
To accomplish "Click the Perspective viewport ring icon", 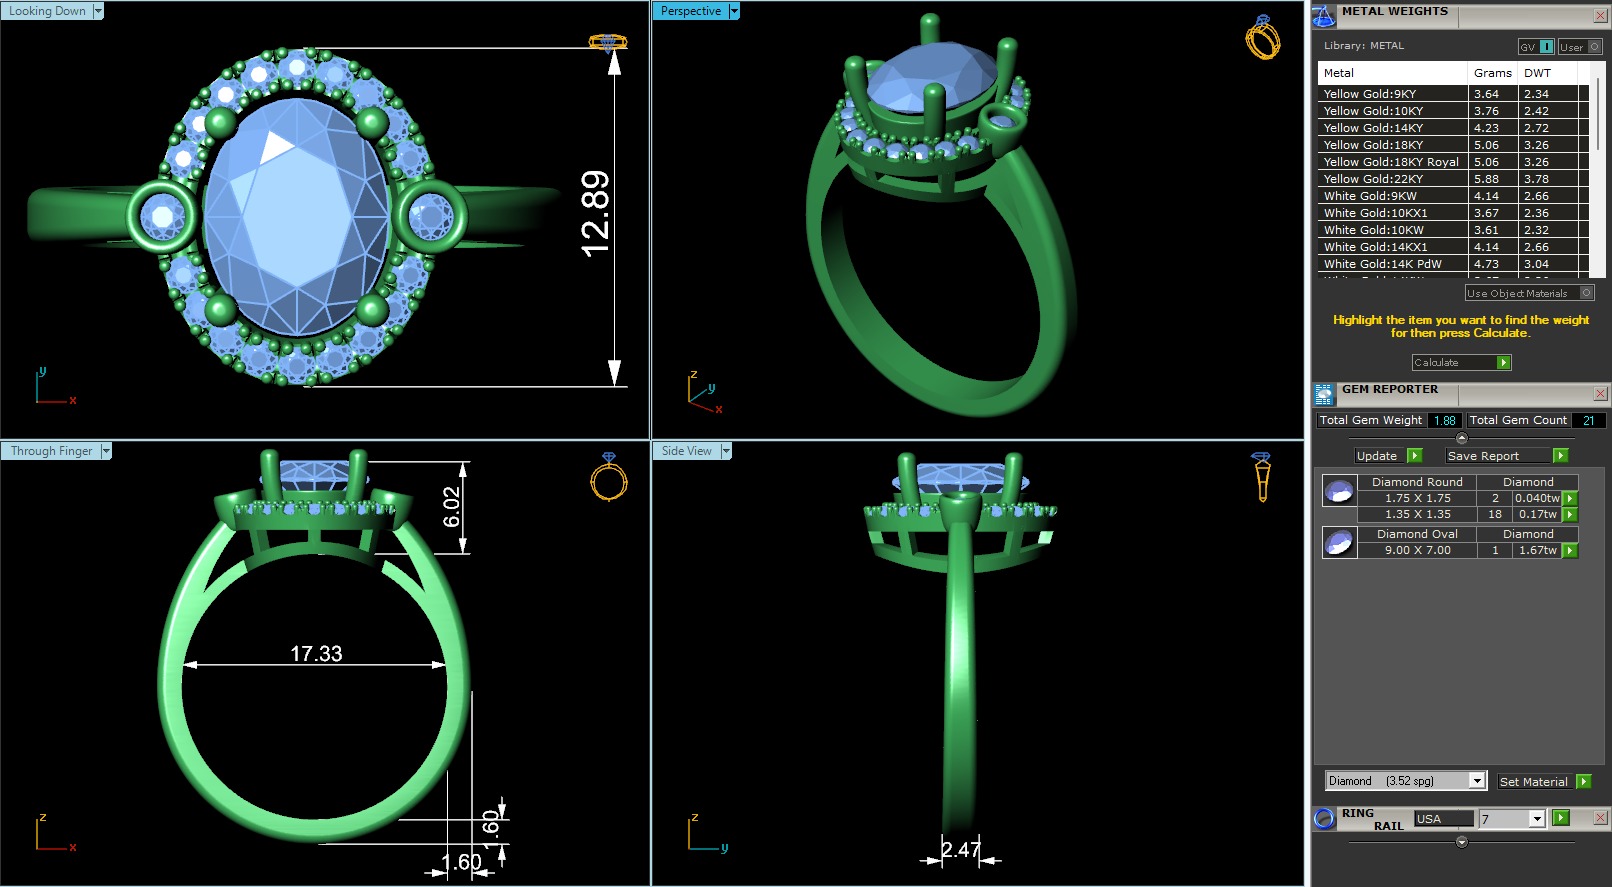I will click(x=1263, y=37).
